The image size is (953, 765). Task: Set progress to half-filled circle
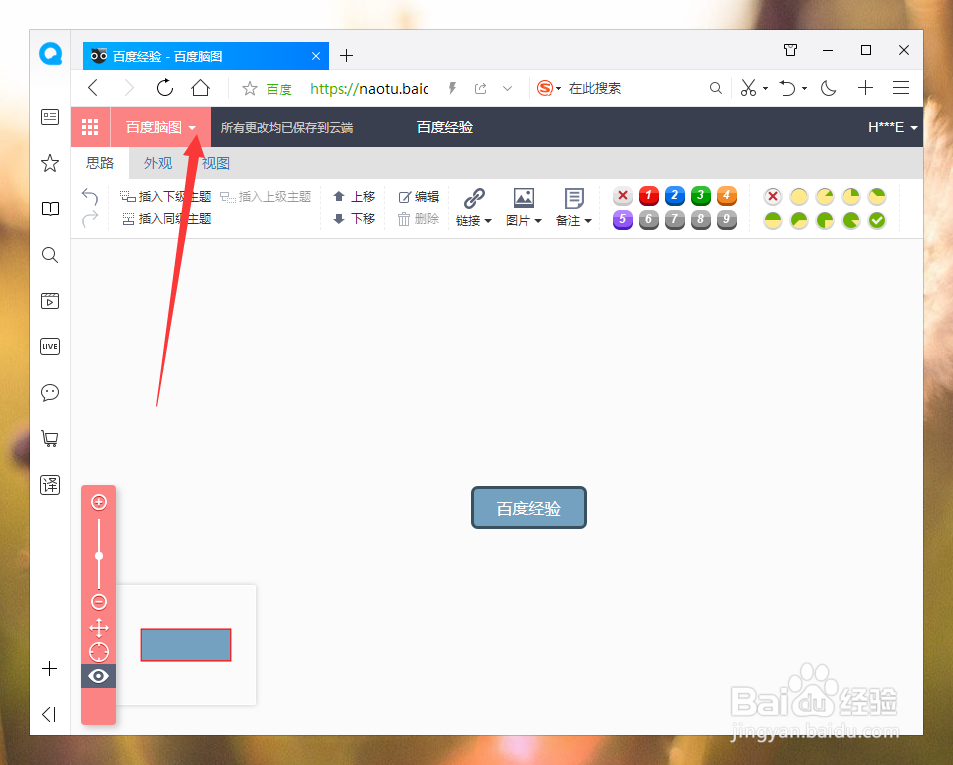(772, 220)
